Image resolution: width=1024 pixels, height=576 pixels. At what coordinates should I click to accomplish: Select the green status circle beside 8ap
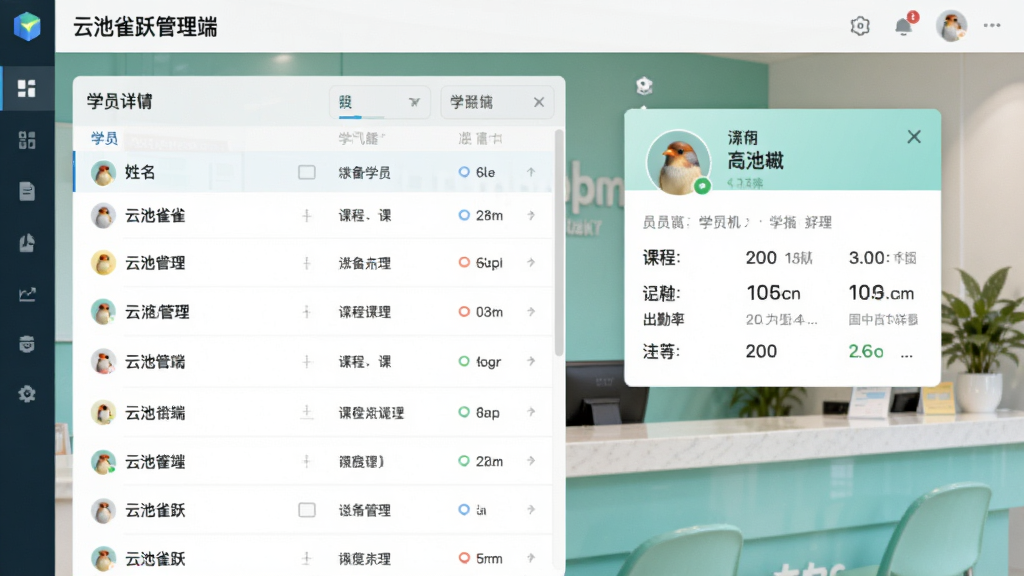click(x=464, y=412)
